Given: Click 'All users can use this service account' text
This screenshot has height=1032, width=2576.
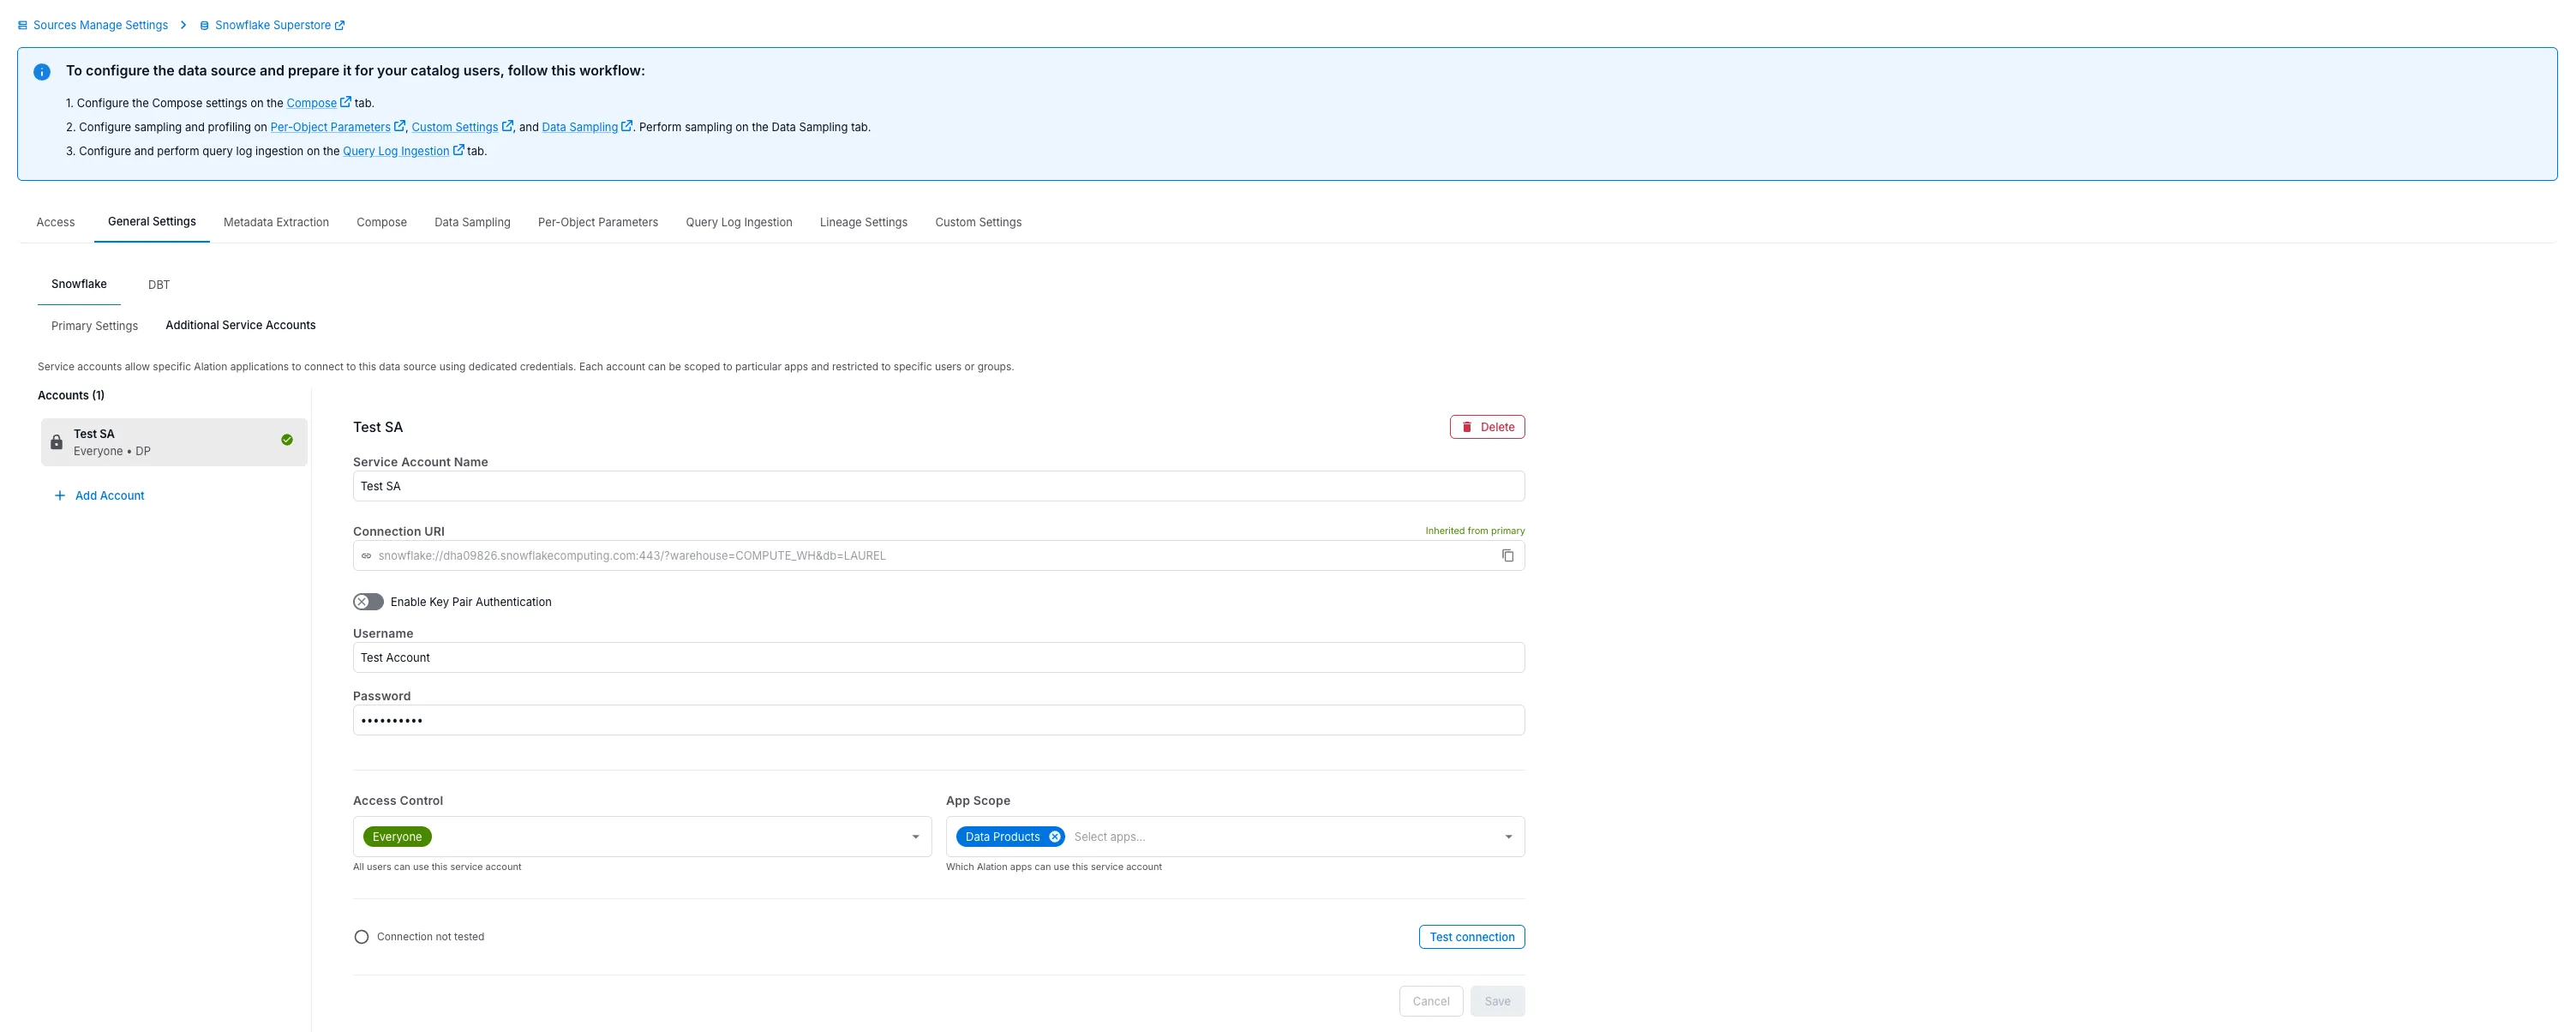Looking at the screenshot, I should tap(437, 867).
